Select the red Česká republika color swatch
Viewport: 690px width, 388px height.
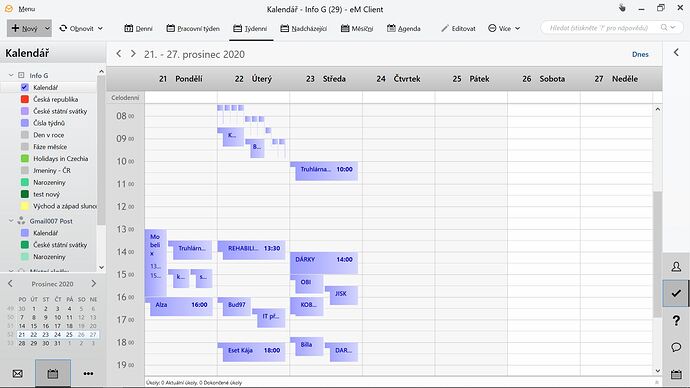tap(25, 99)
